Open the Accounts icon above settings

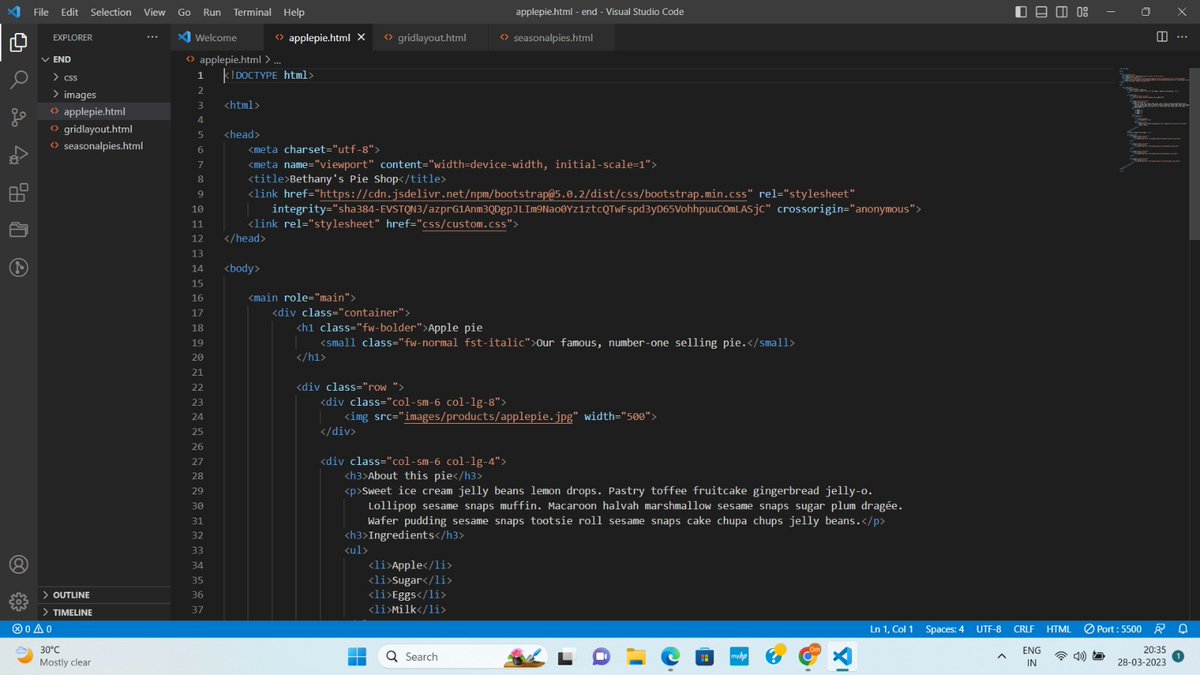click(x=18, y=564)
